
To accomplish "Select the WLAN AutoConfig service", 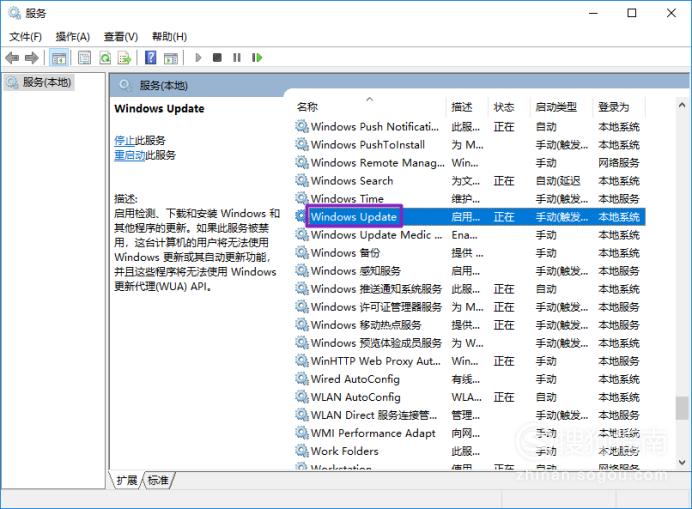I will (470, 397).
